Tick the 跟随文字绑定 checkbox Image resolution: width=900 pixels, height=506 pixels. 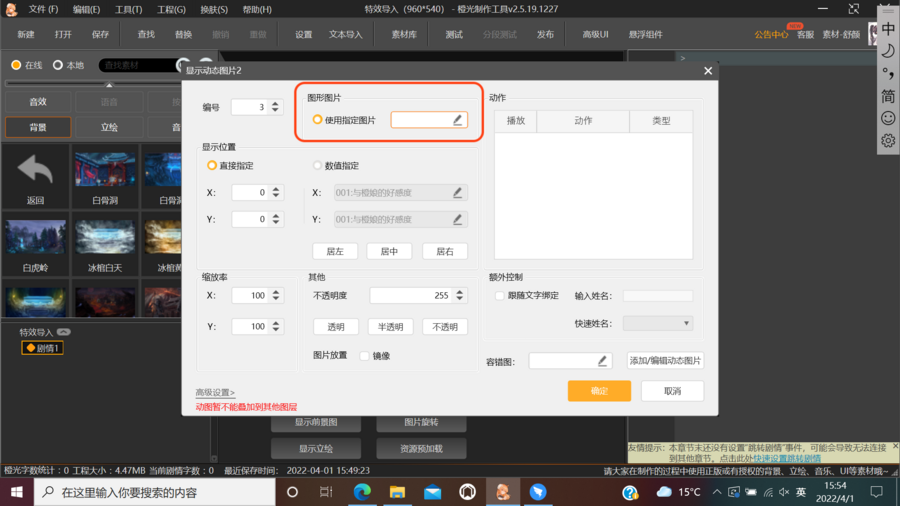click(x=500, y=296)
